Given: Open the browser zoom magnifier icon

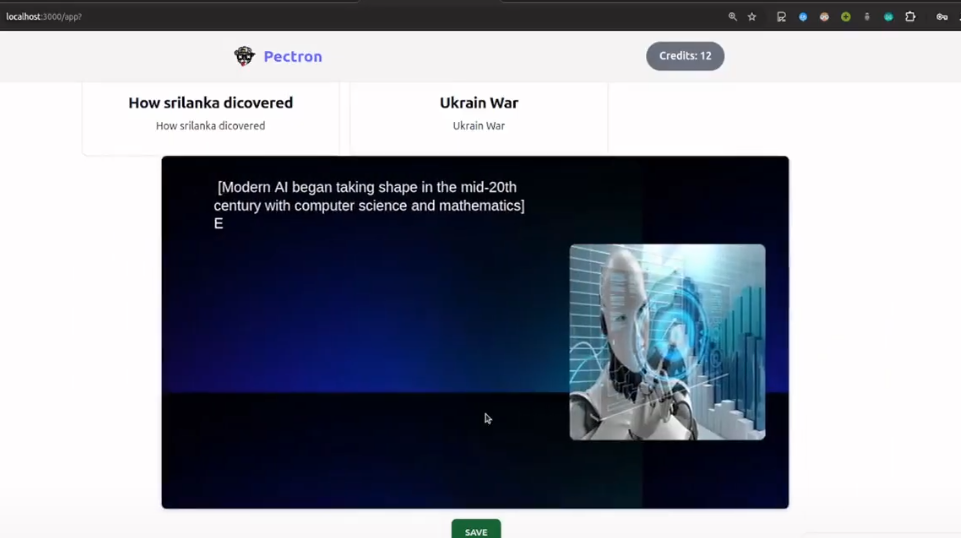Looking at the screenshot, I should click(732, 17).
